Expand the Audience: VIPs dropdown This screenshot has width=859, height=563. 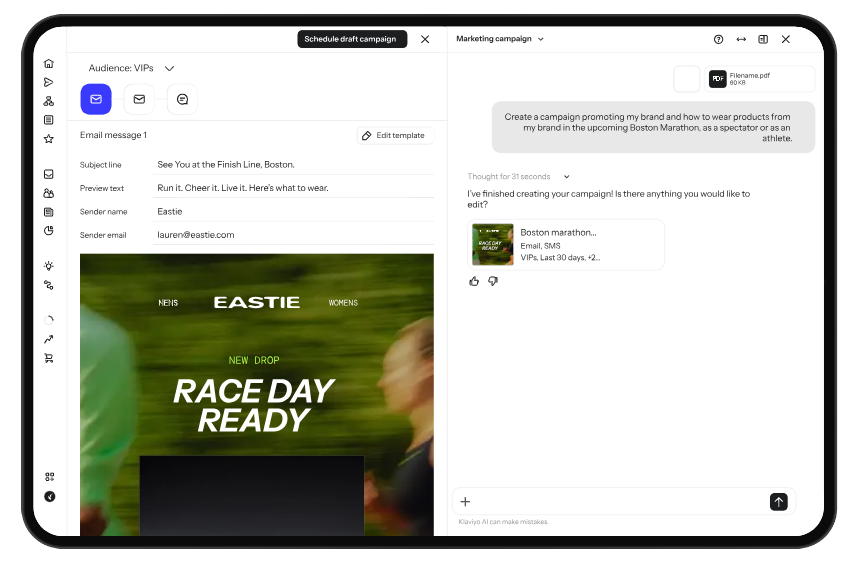pos(131,68)
